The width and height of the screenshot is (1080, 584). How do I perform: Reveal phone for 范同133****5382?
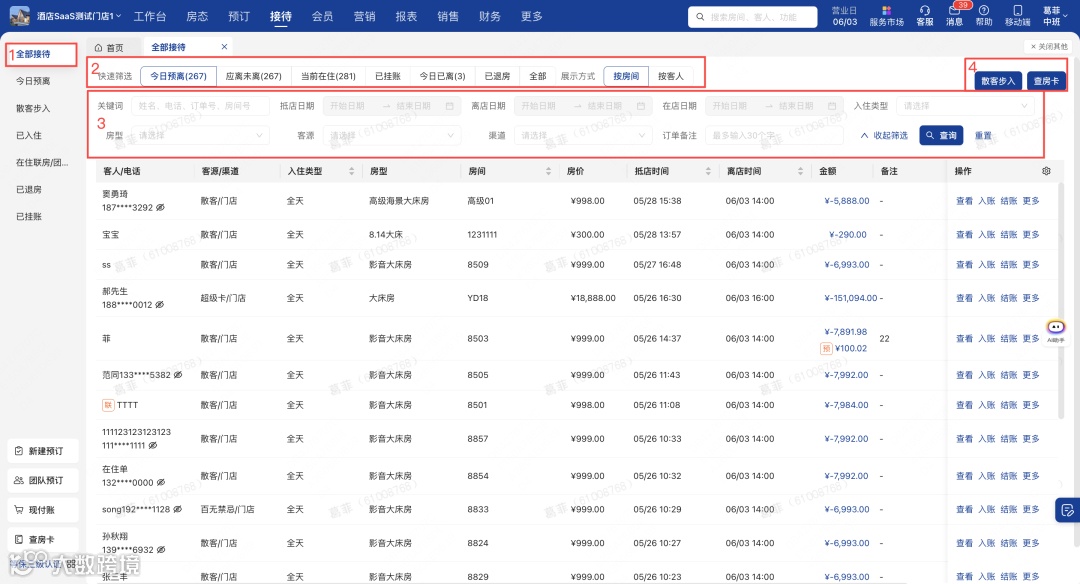[178, 375]
